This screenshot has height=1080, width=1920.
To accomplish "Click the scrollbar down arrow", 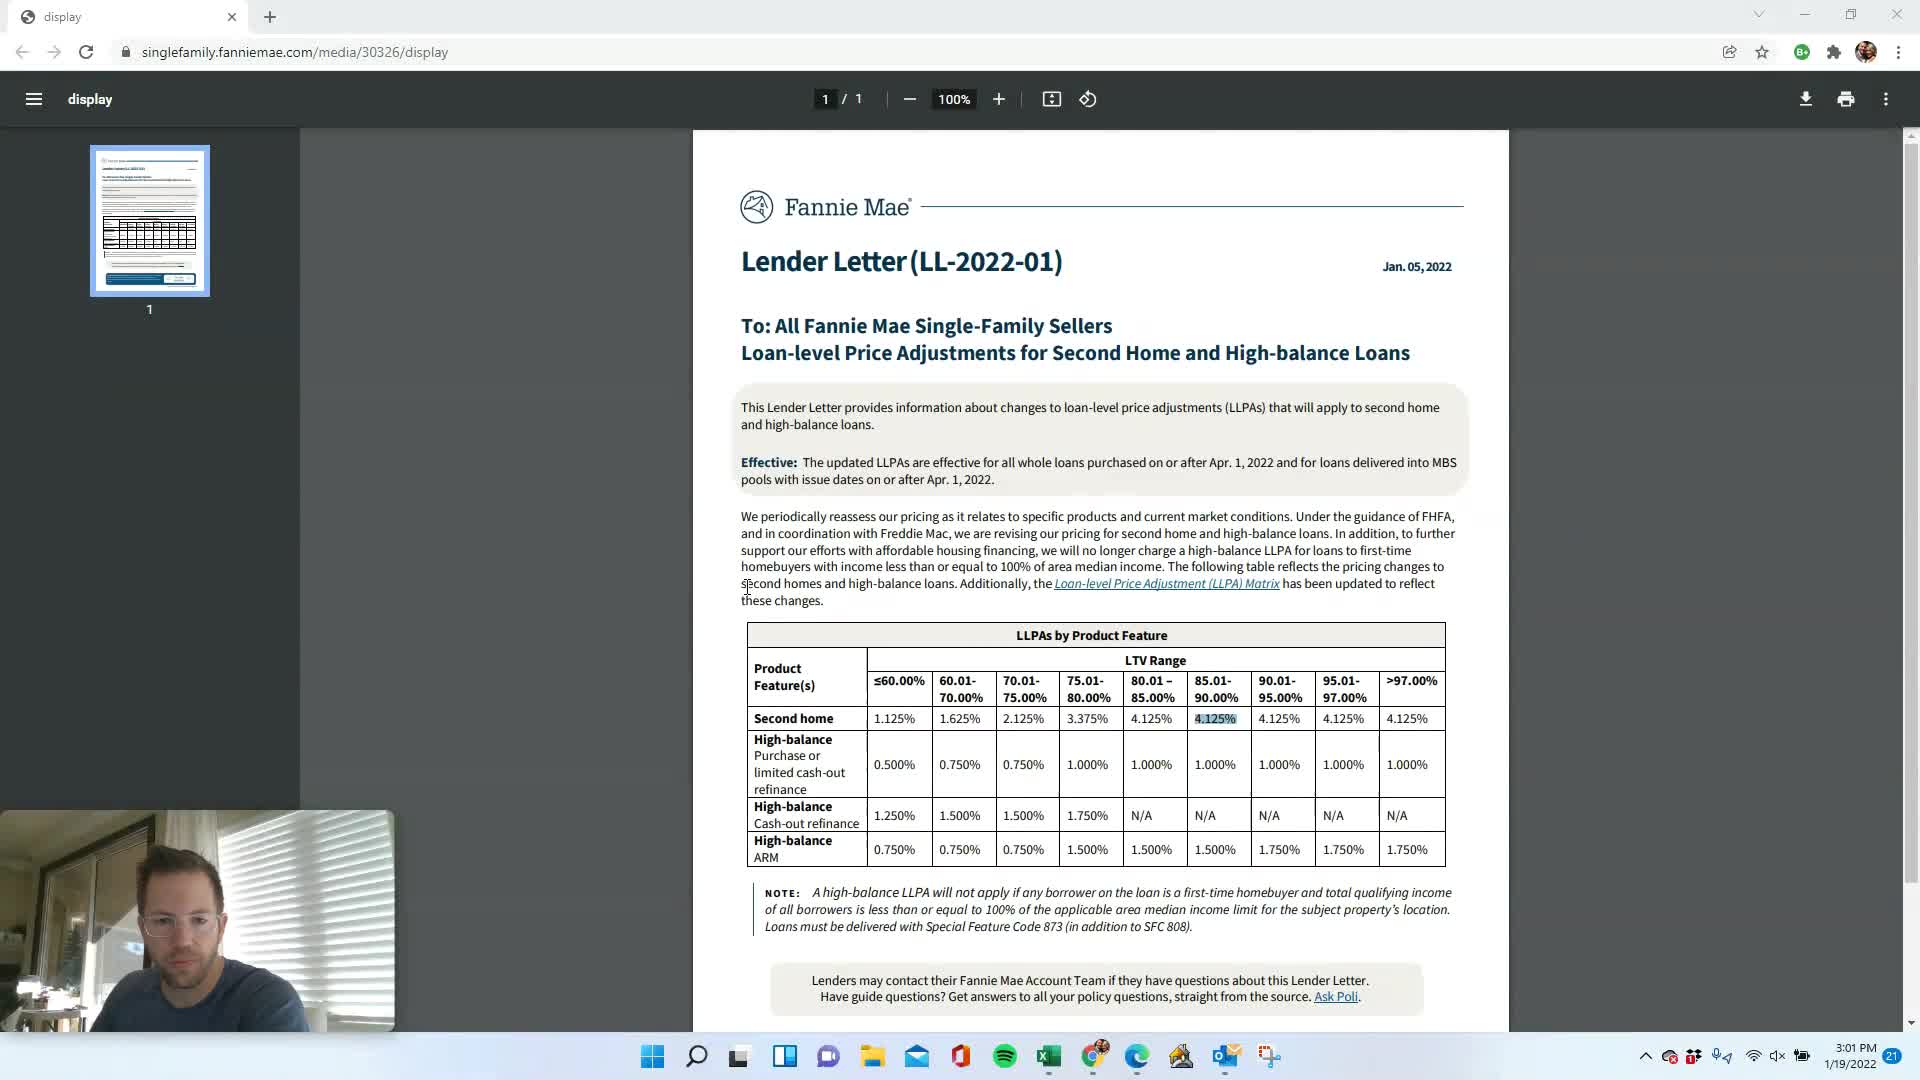I will 1911,1023.
